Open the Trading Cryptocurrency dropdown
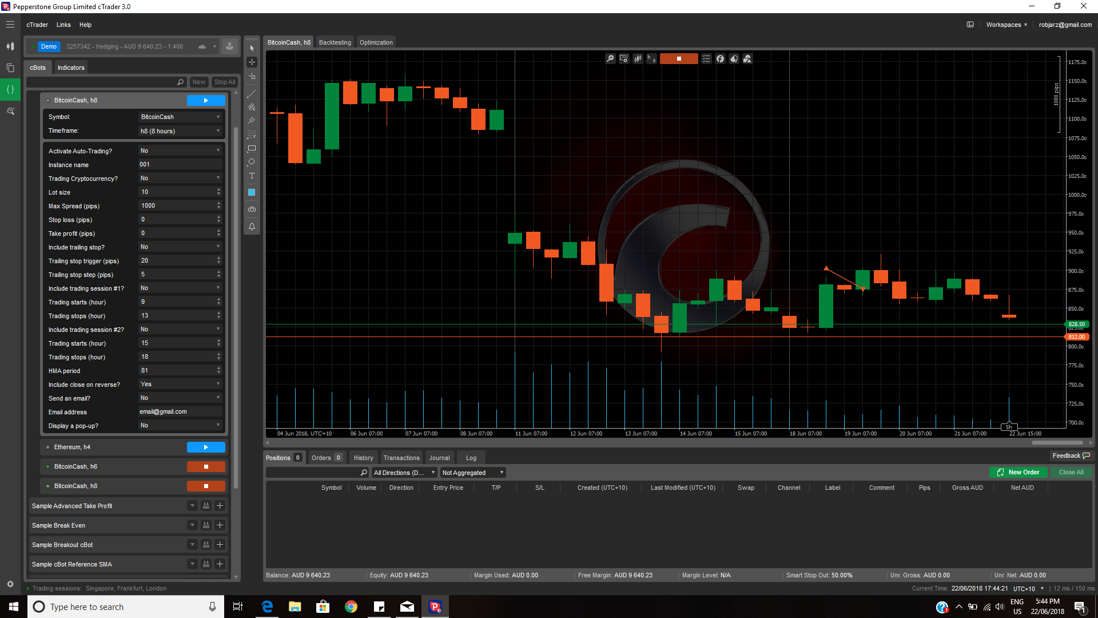The height and width of the screenshot is (618, 1098). pos(180,178)
